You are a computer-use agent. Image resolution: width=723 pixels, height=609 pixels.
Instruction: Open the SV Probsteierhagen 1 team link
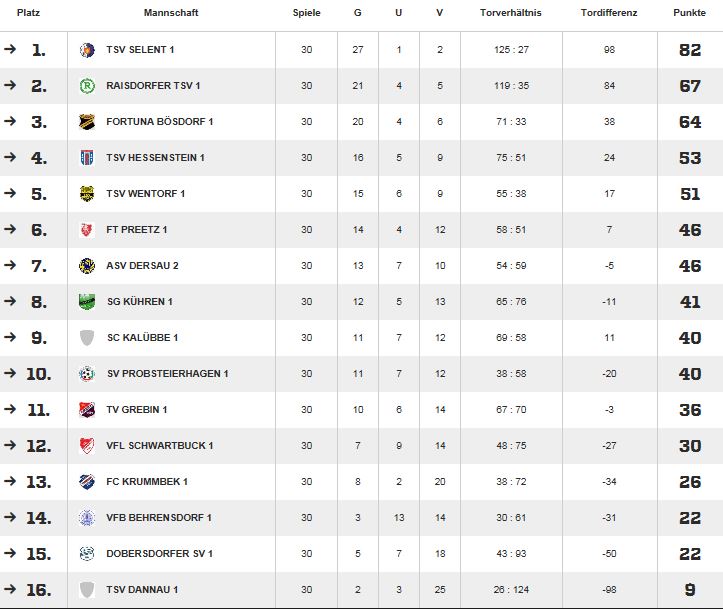[x=167, y=373]
